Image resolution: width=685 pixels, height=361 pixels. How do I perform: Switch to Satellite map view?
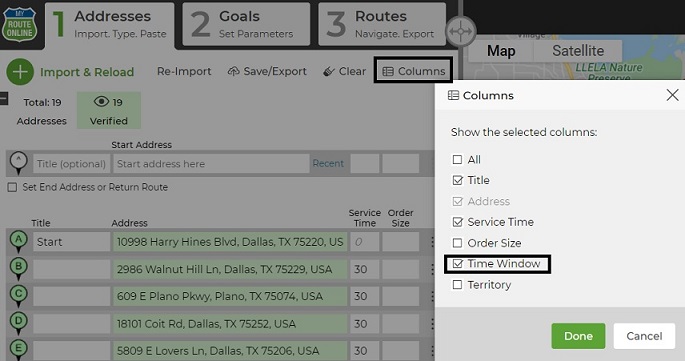(x=578, y=51)
